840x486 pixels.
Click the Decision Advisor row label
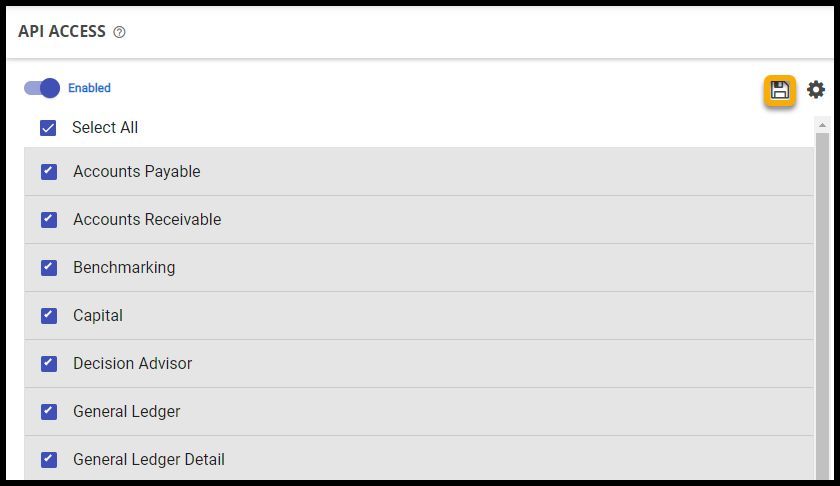pos(133,364)
